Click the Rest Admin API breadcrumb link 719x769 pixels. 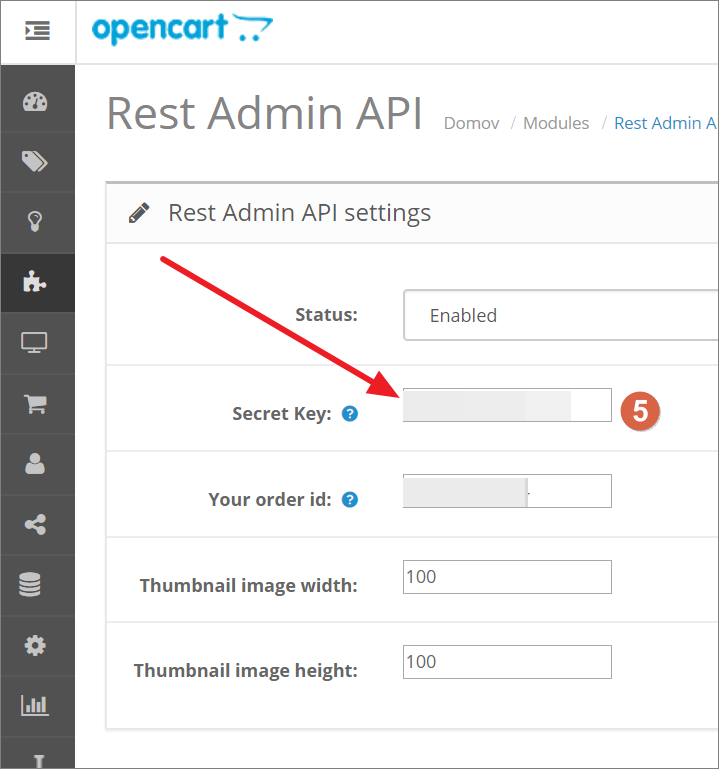pyautogui.click(x=666, y=123)
